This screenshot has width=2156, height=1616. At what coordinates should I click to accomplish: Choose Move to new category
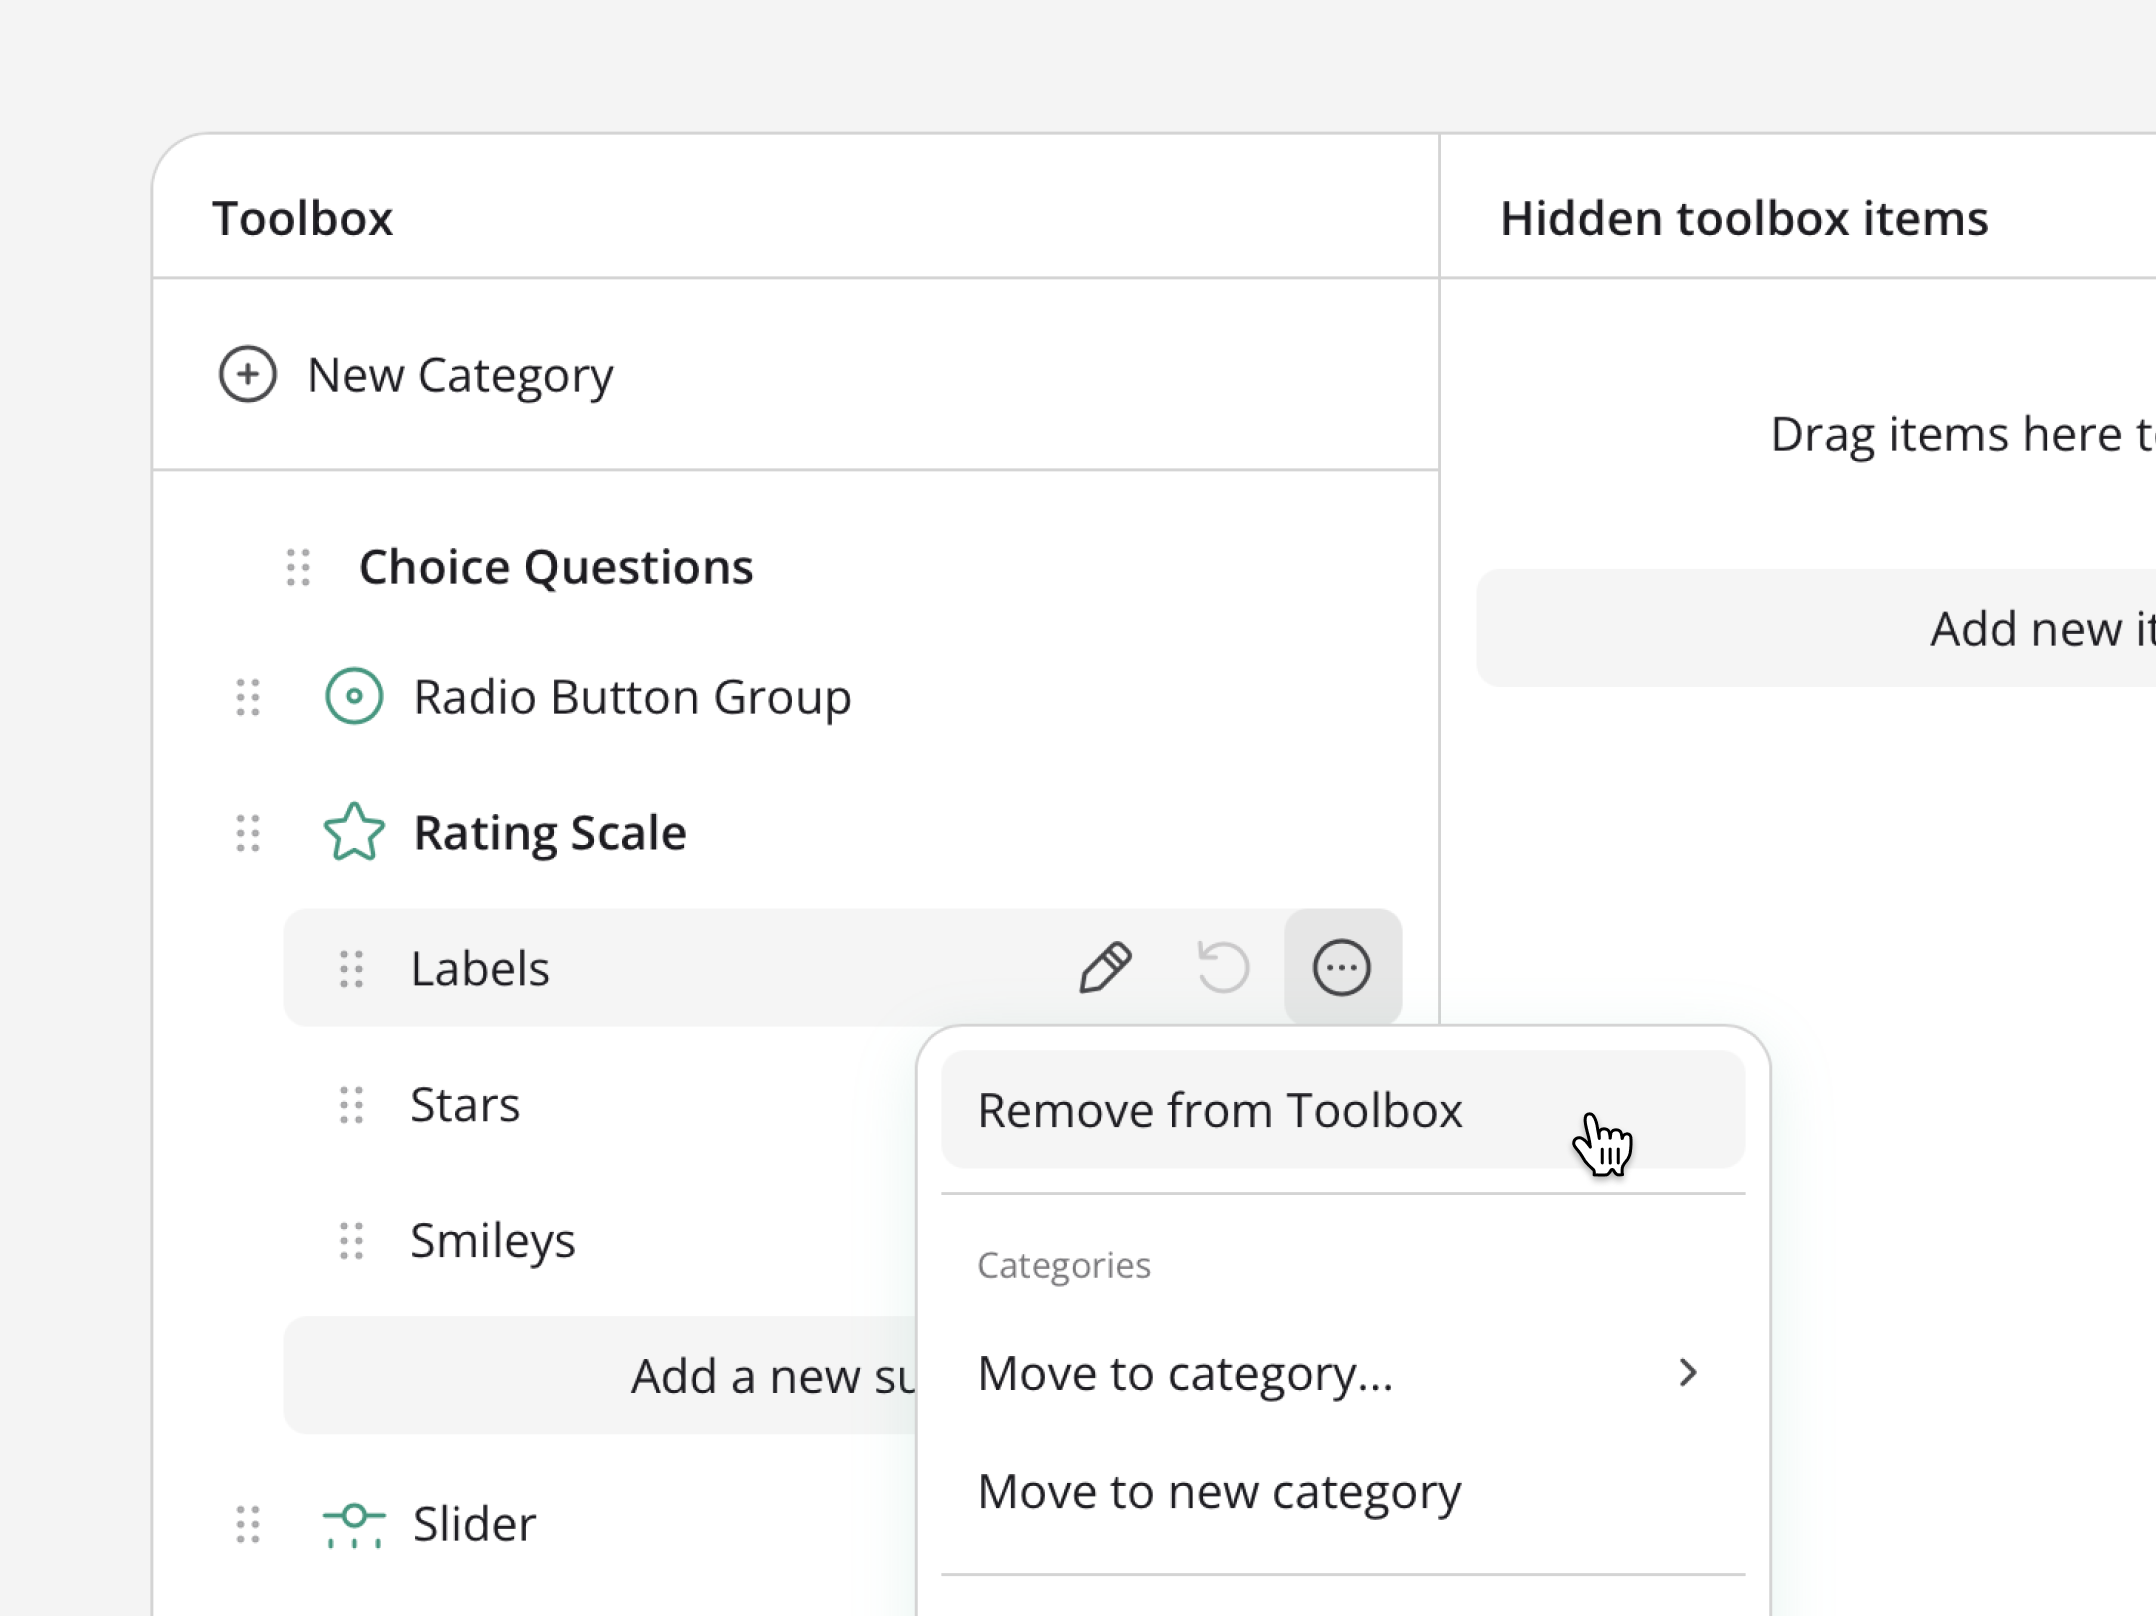click(x=1343, y=1491)
